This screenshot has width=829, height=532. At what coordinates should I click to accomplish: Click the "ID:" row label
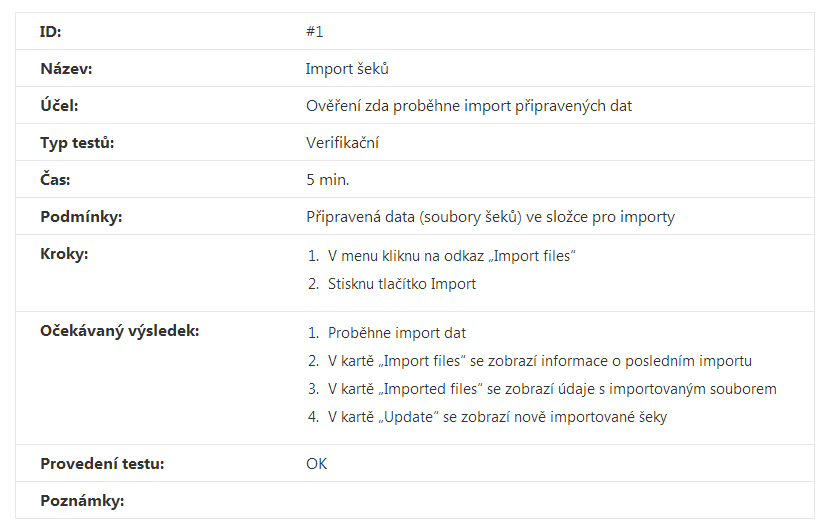51,32
